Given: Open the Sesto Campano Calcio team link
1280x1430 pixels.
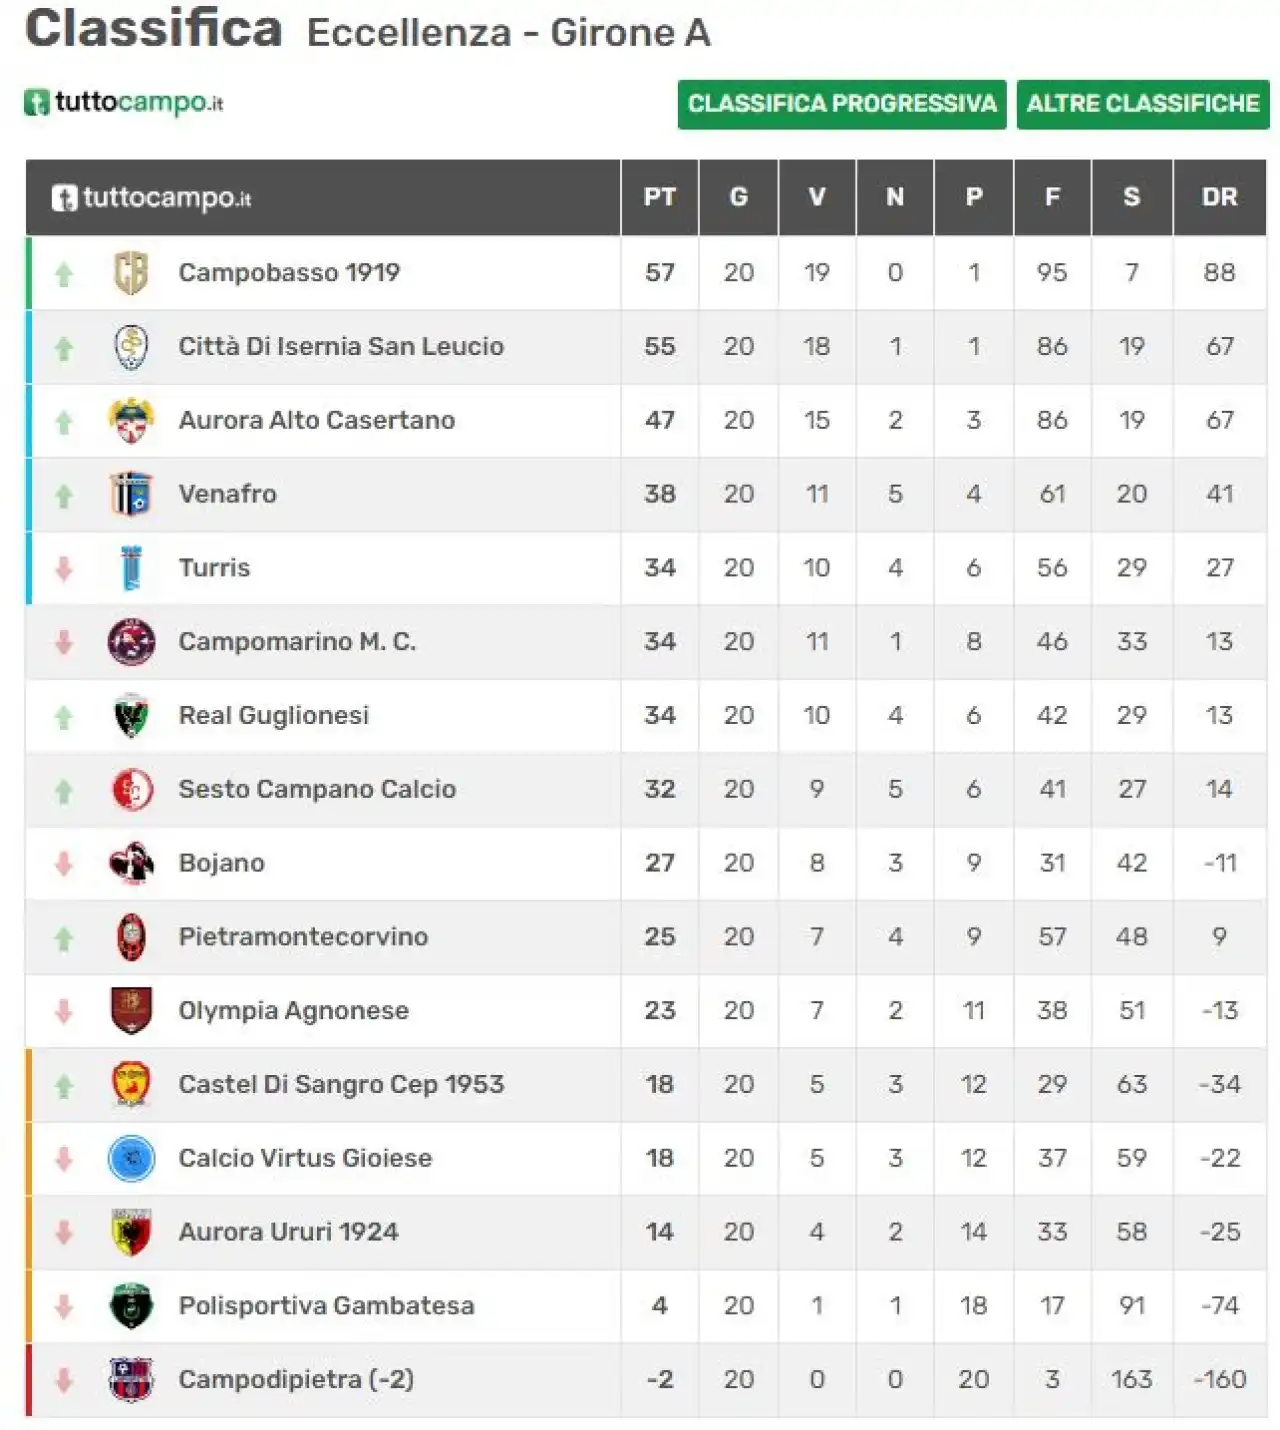Looking at the screenshot, I should (317, 790).
